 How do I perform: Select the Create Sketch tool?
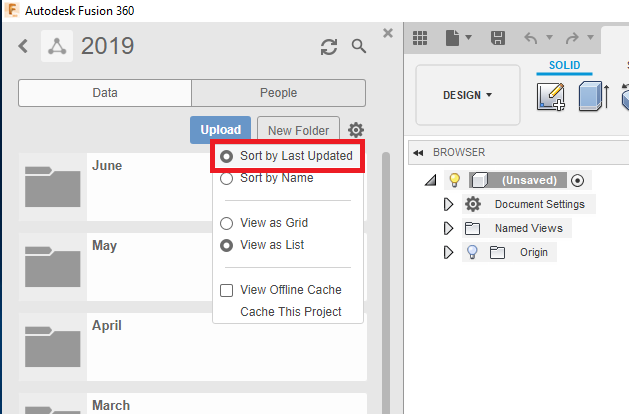point(551,98)
